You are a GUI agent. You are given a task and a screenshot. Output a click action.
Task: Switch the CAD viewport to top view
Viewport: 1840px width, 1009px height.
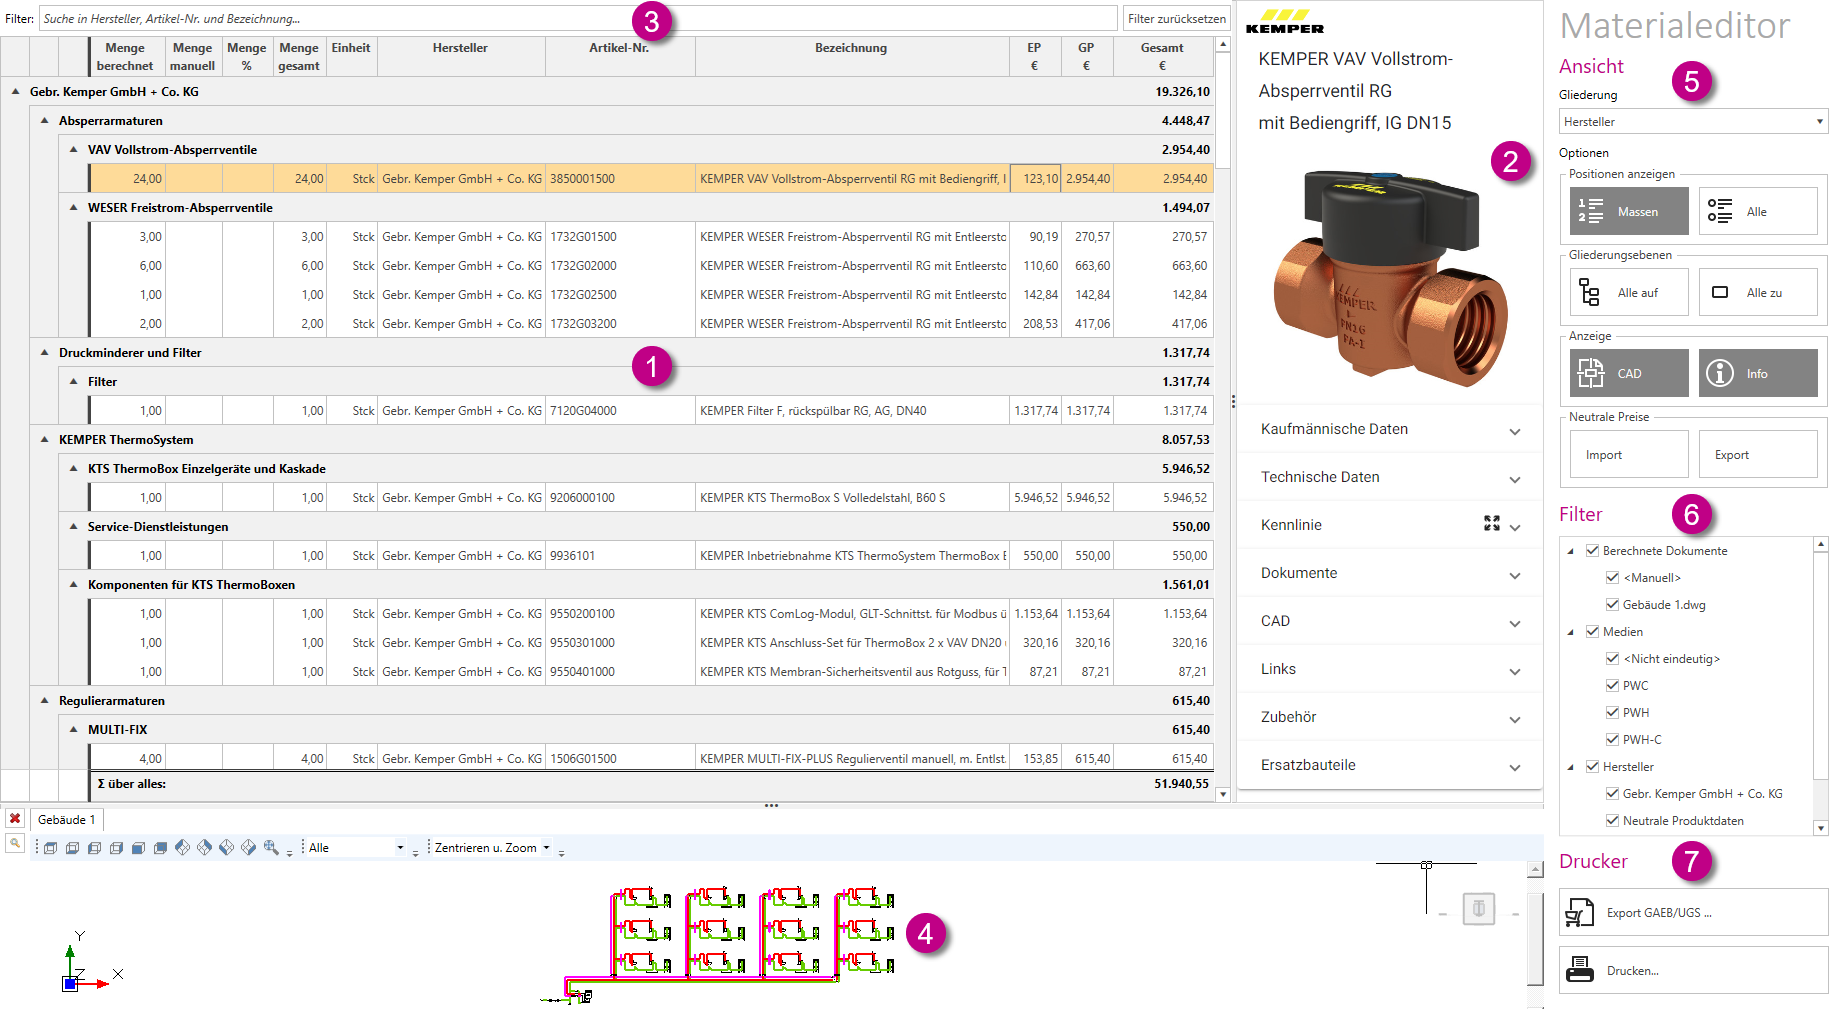(51, 848)
